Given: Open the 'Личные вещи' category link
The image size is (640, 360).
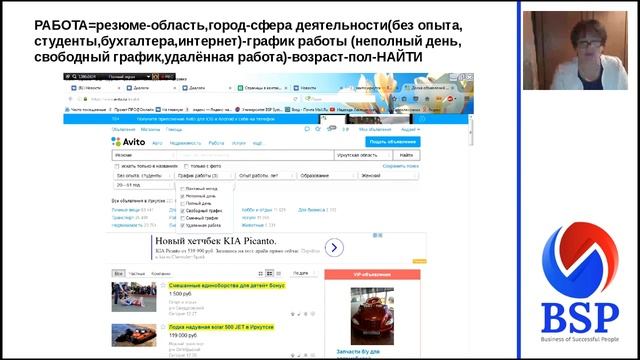Looking at the screenshot, I should (x=126, y=210).
